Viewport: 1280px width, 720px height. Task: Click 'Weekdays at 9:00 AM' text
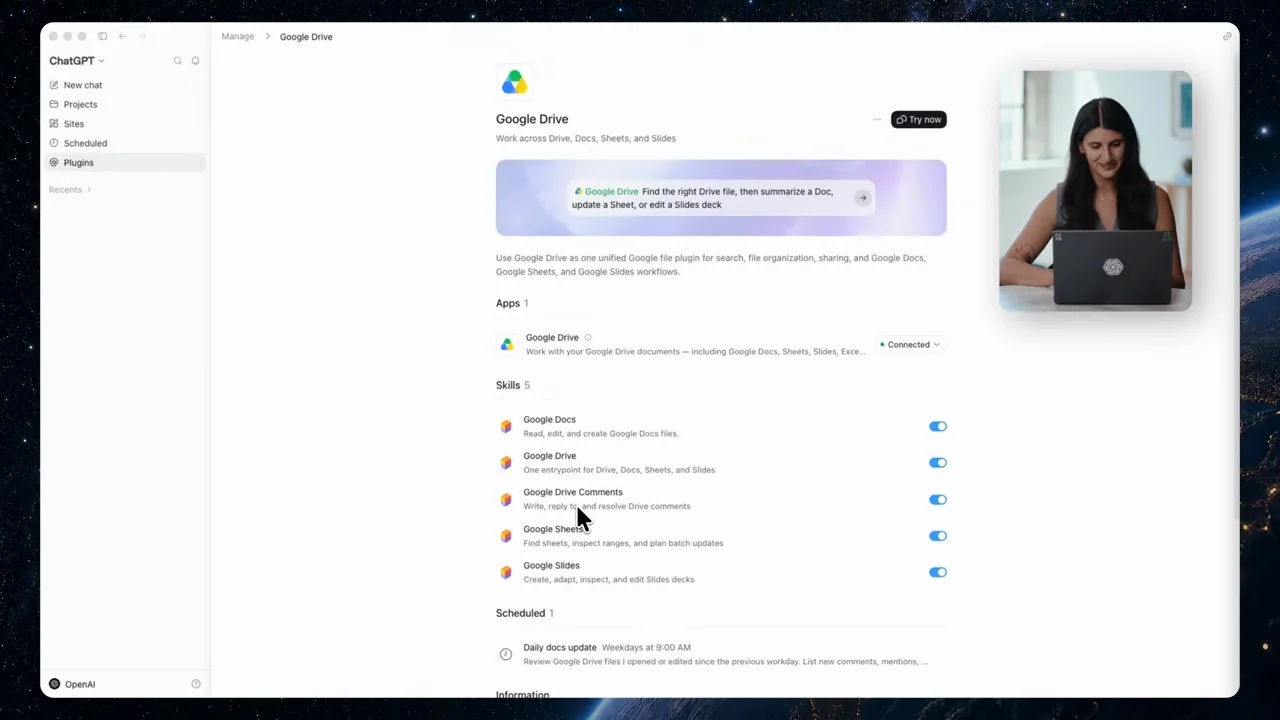pyautogui.click(x=646, y=647)
